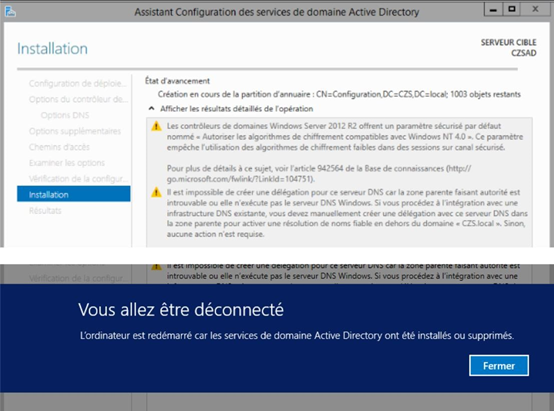554x411 pixels.
Task: Click the Active Directory wizard title bar icon
Action: (x=10, y=12)
